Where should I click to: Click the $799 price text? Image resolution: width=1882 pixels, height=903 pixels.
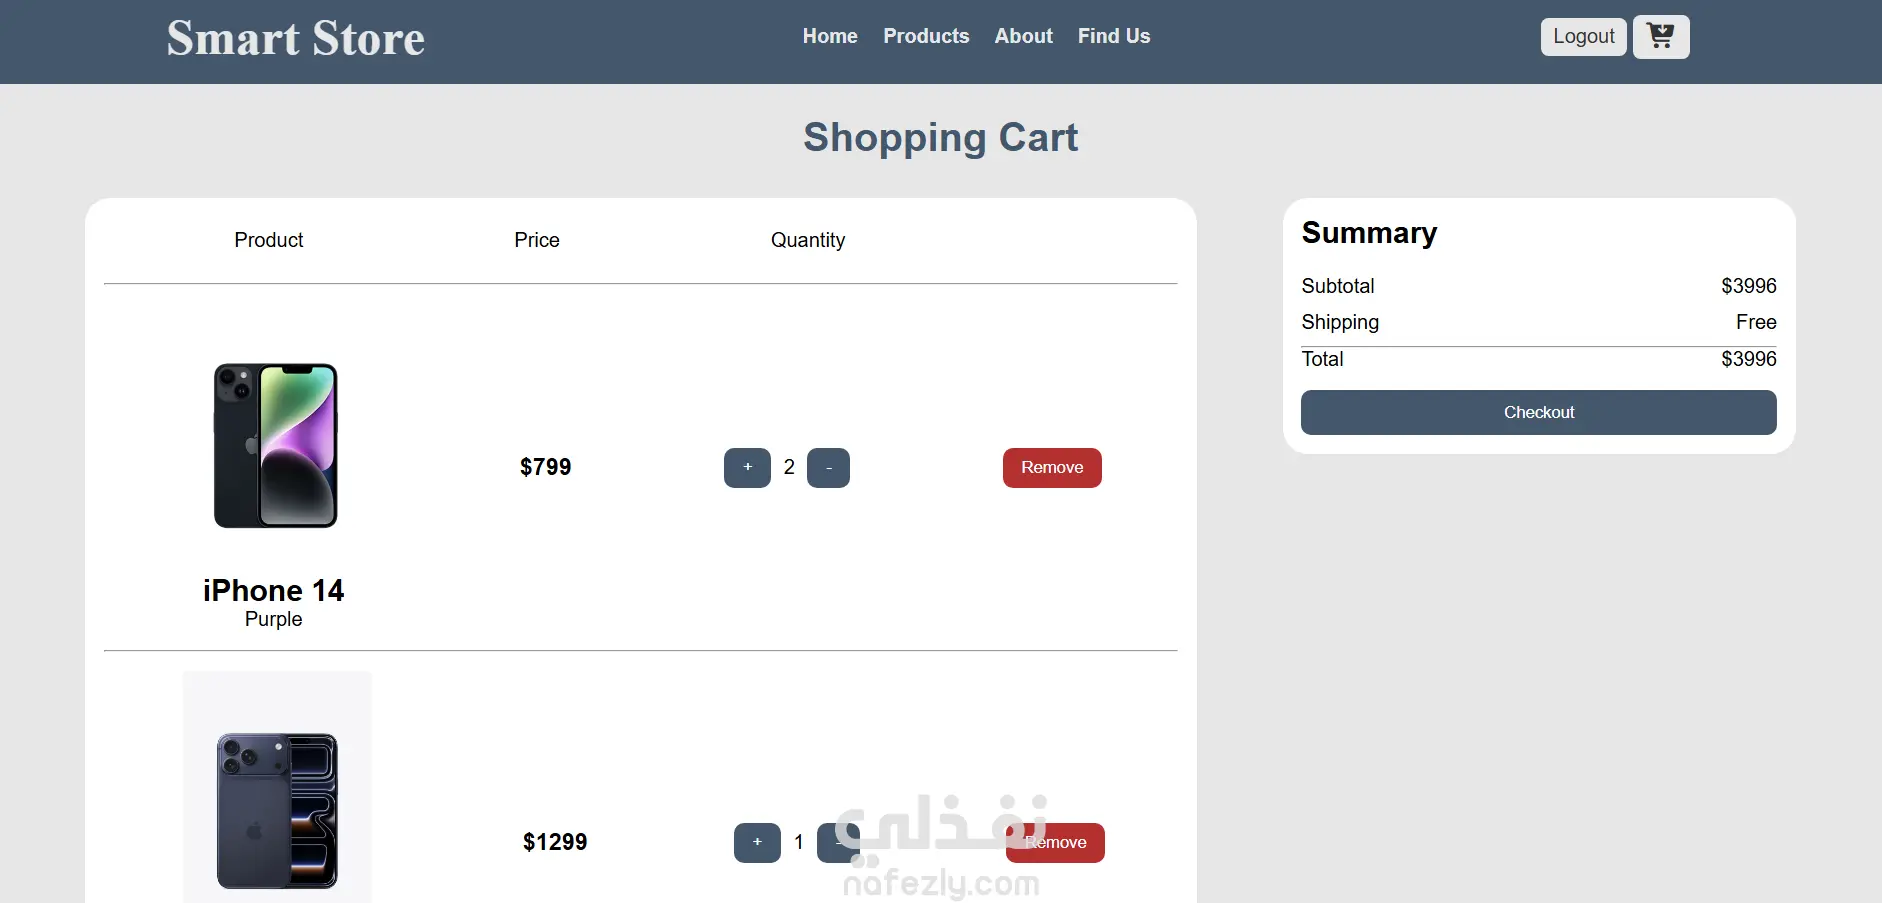point(545,467)
